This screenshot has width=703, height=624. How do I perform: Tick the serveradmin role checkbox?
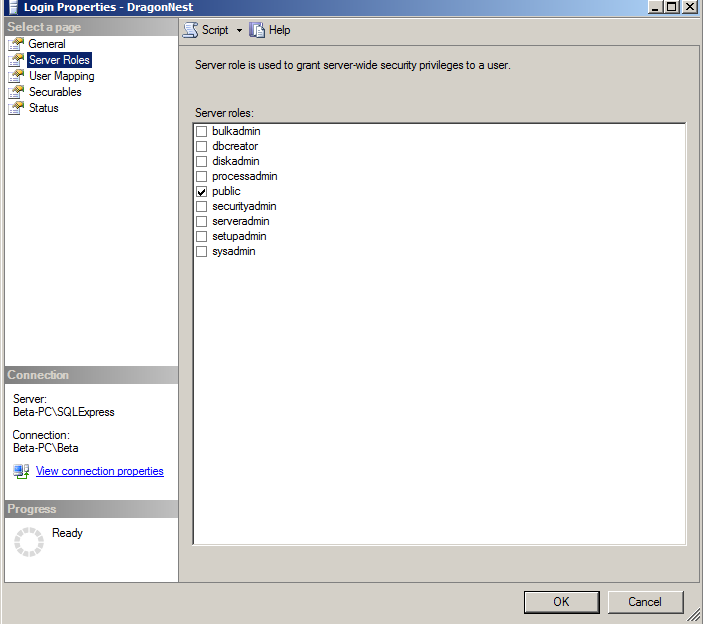point(202,221)
